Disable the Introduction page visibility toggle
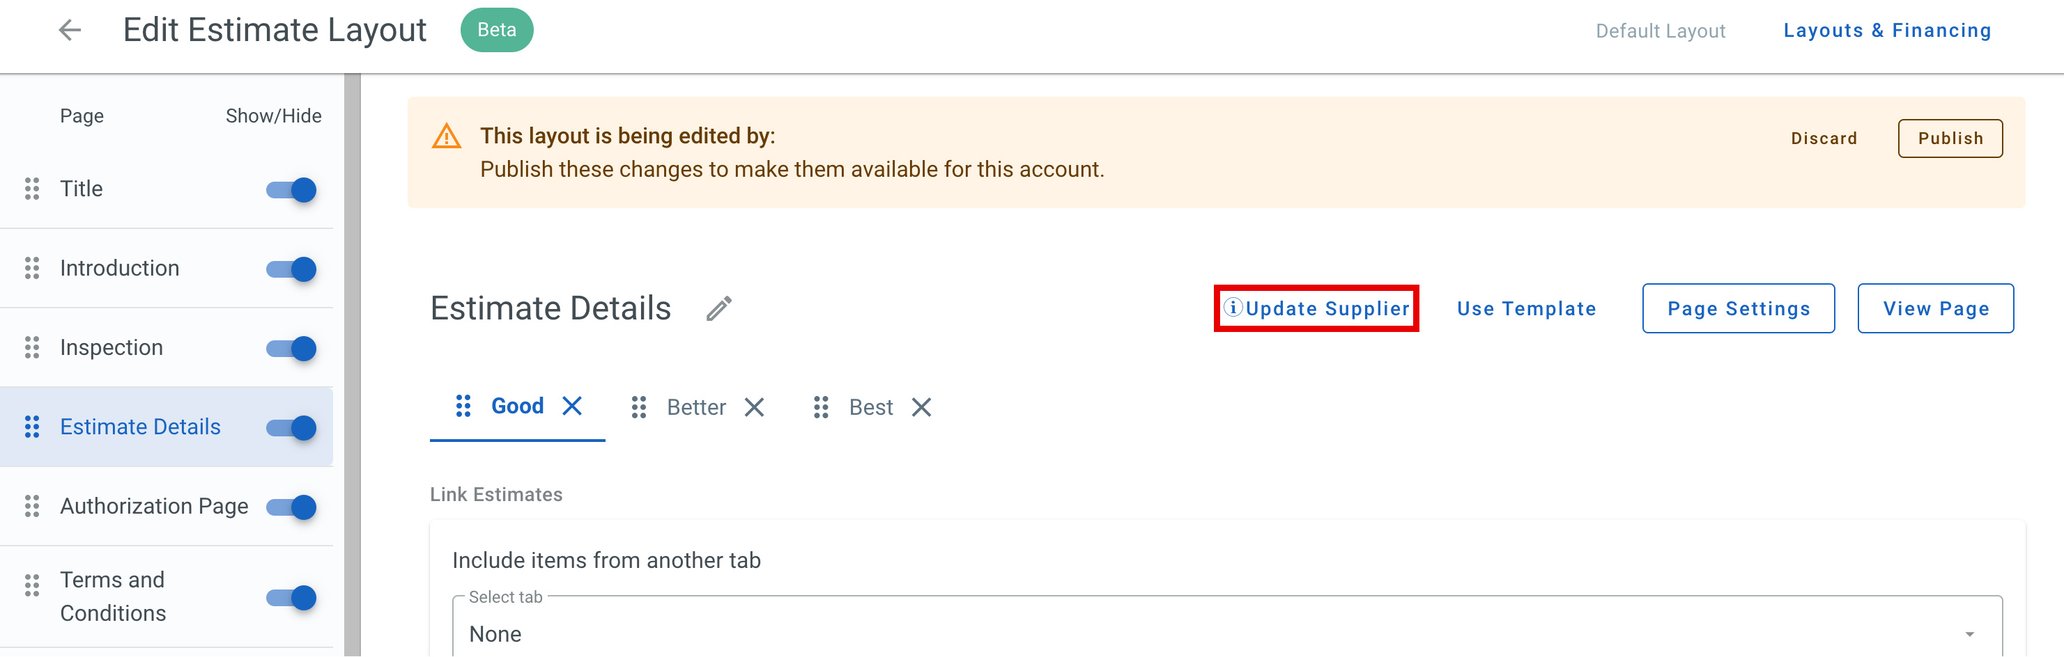 pos(290,269)
